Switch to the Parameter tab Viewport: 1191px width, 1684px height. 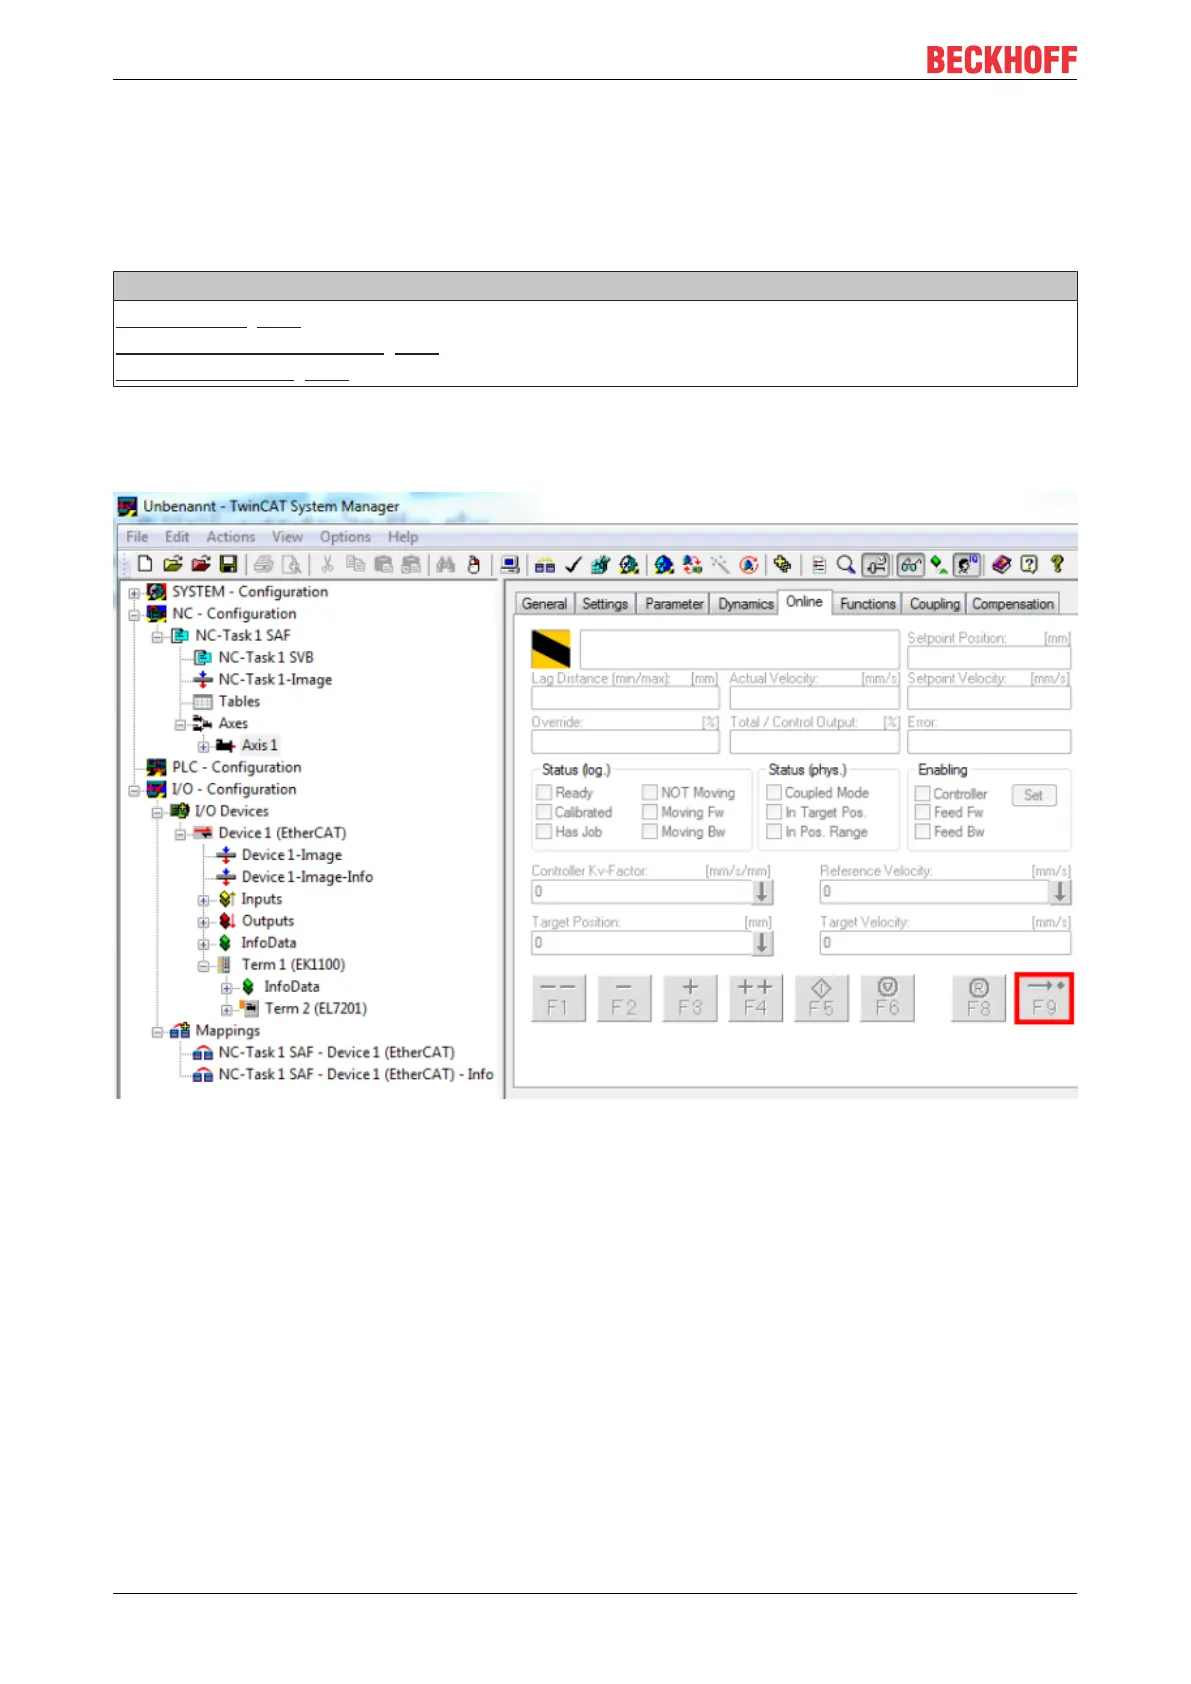[x=674, y=604]
